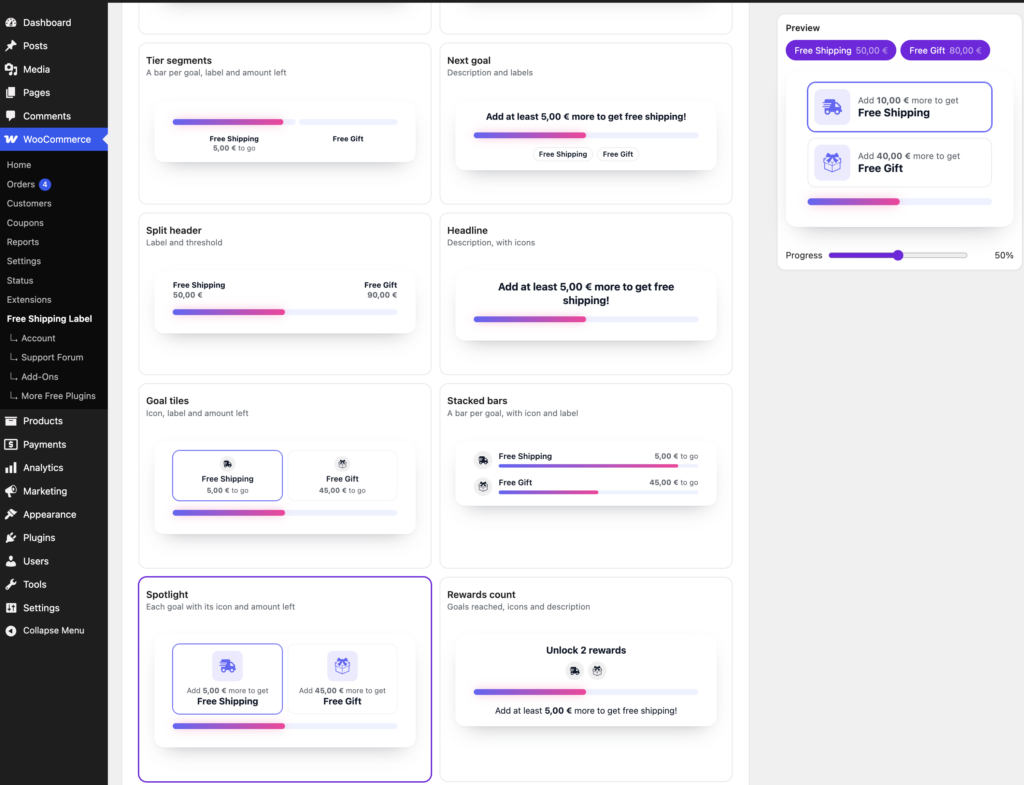The image size is (1024, 785).
Task: Go to WooCommerce Home submenu
Action: point(19,165)
